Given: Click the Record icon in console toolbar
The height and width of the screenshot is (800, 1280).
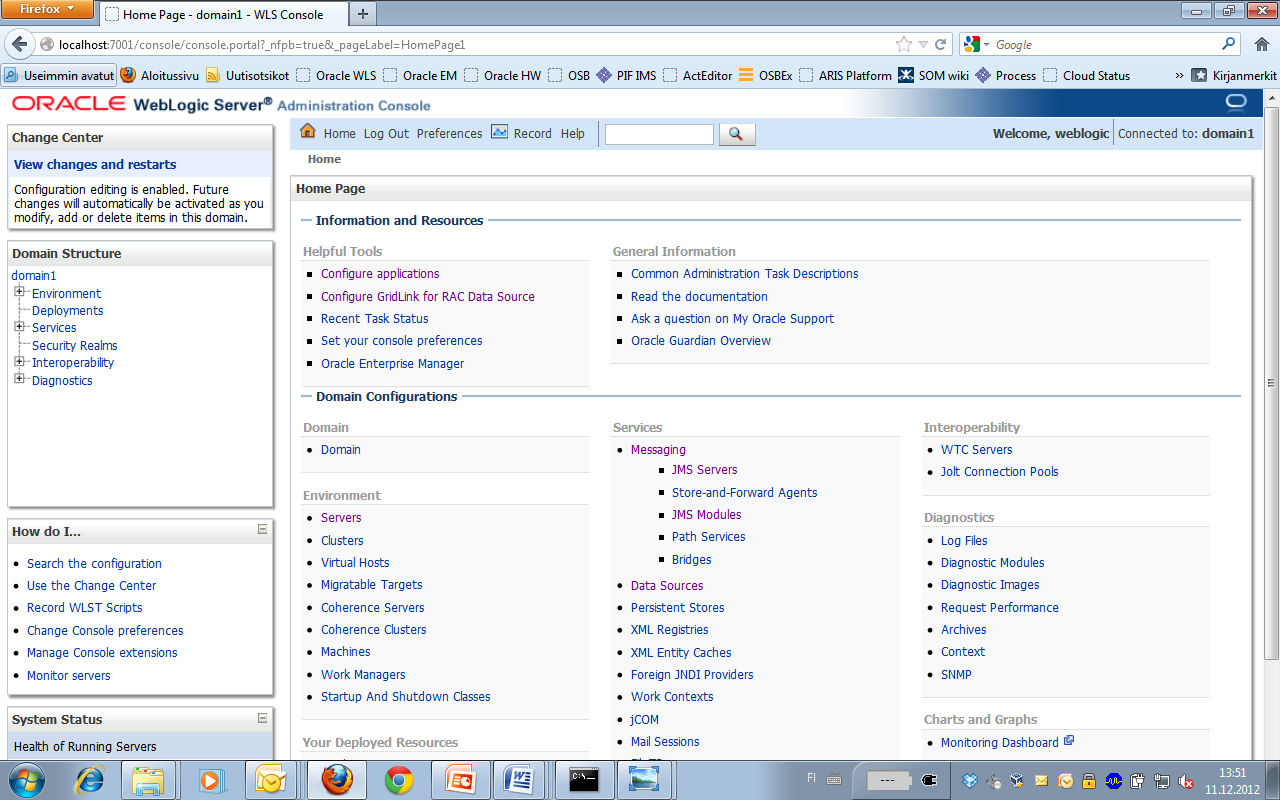Looking at the screenshot, I should point(499,133).
